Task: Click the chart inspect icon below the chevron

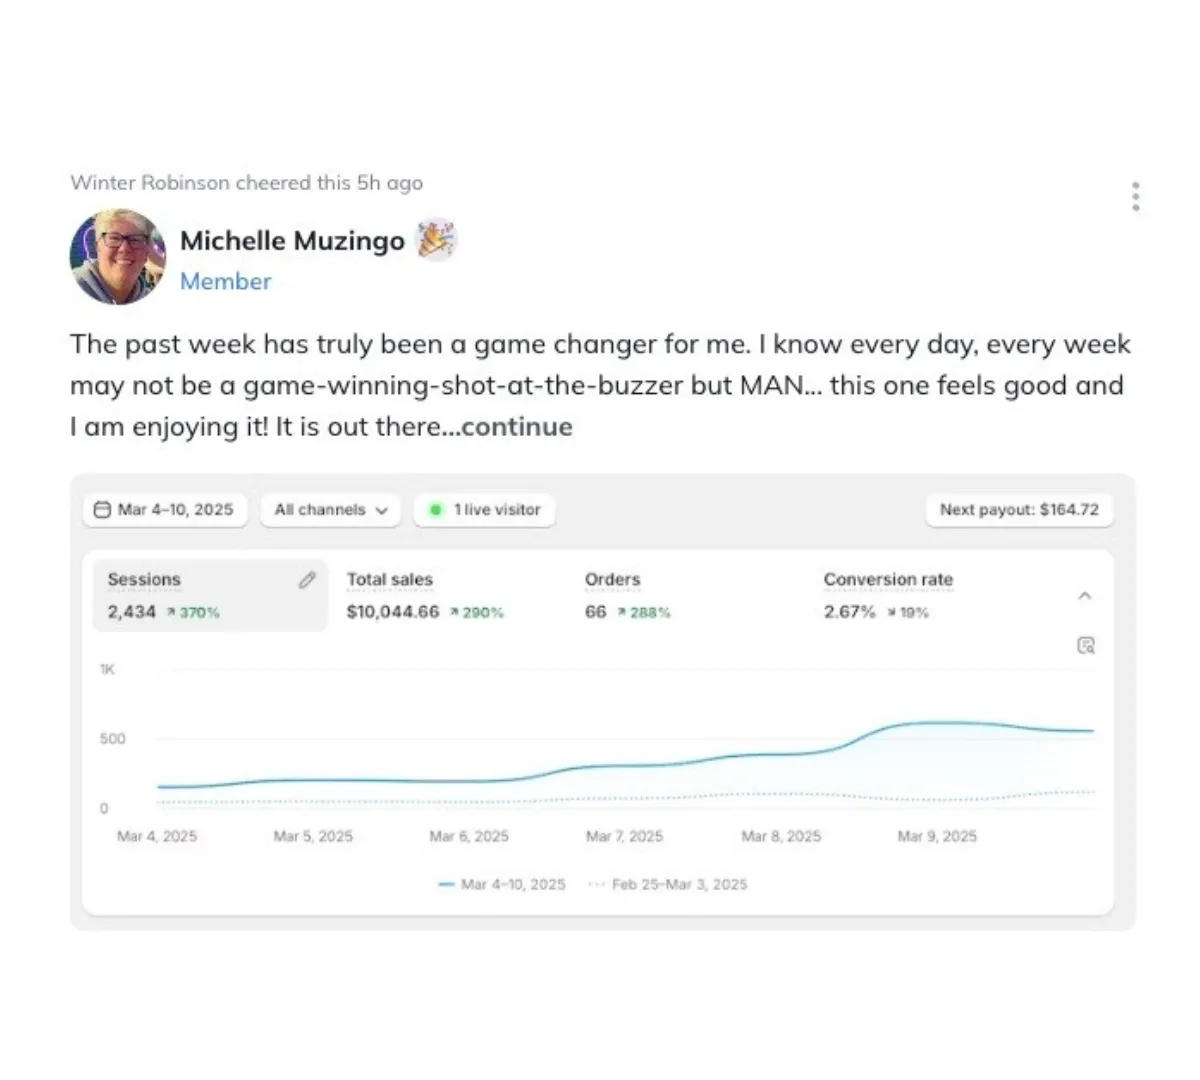Action: [1085, 645]
